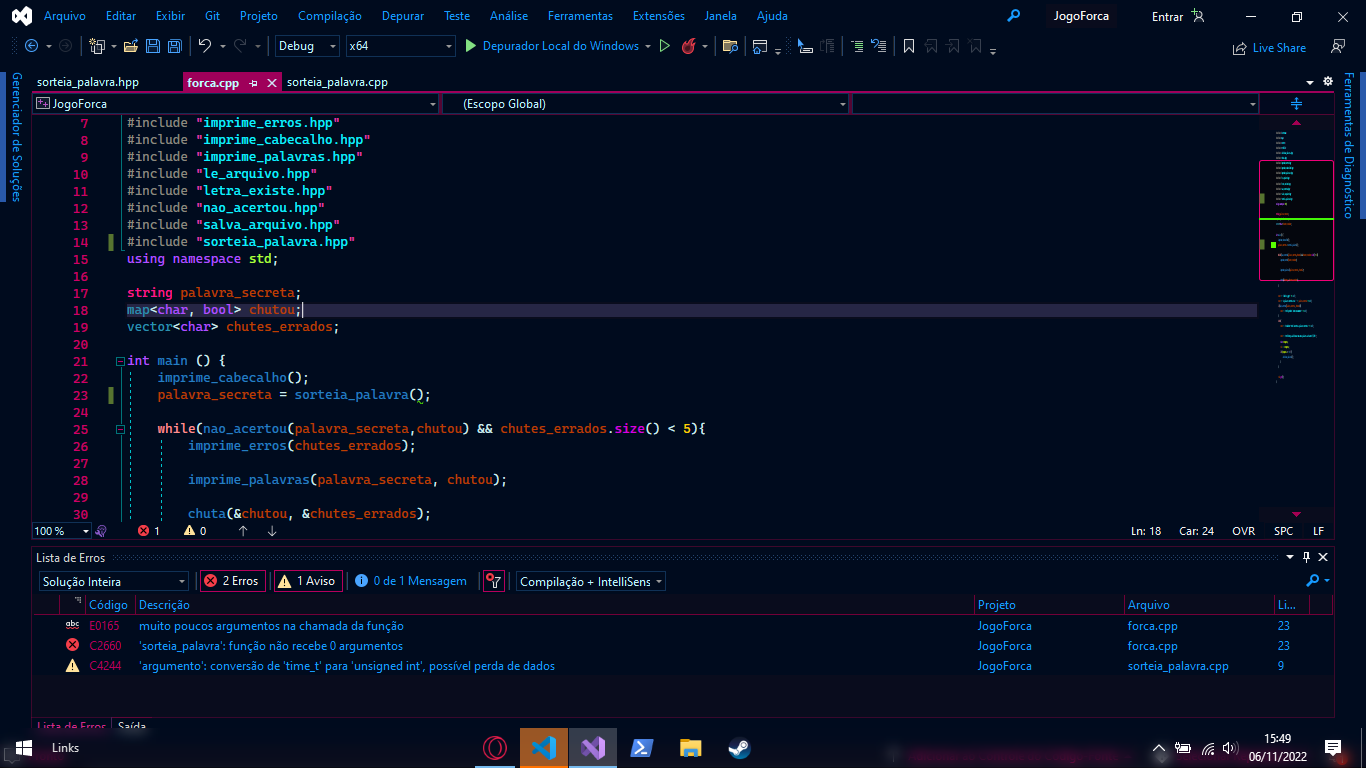Open the Ferramentas menu
Viewport: 1366px width, 768px height.
click(x=581, y=16)
